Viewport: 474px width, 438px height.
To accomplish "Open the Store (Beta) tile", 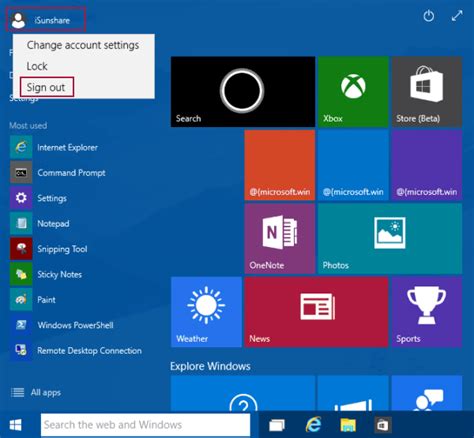I will point(427,92).
